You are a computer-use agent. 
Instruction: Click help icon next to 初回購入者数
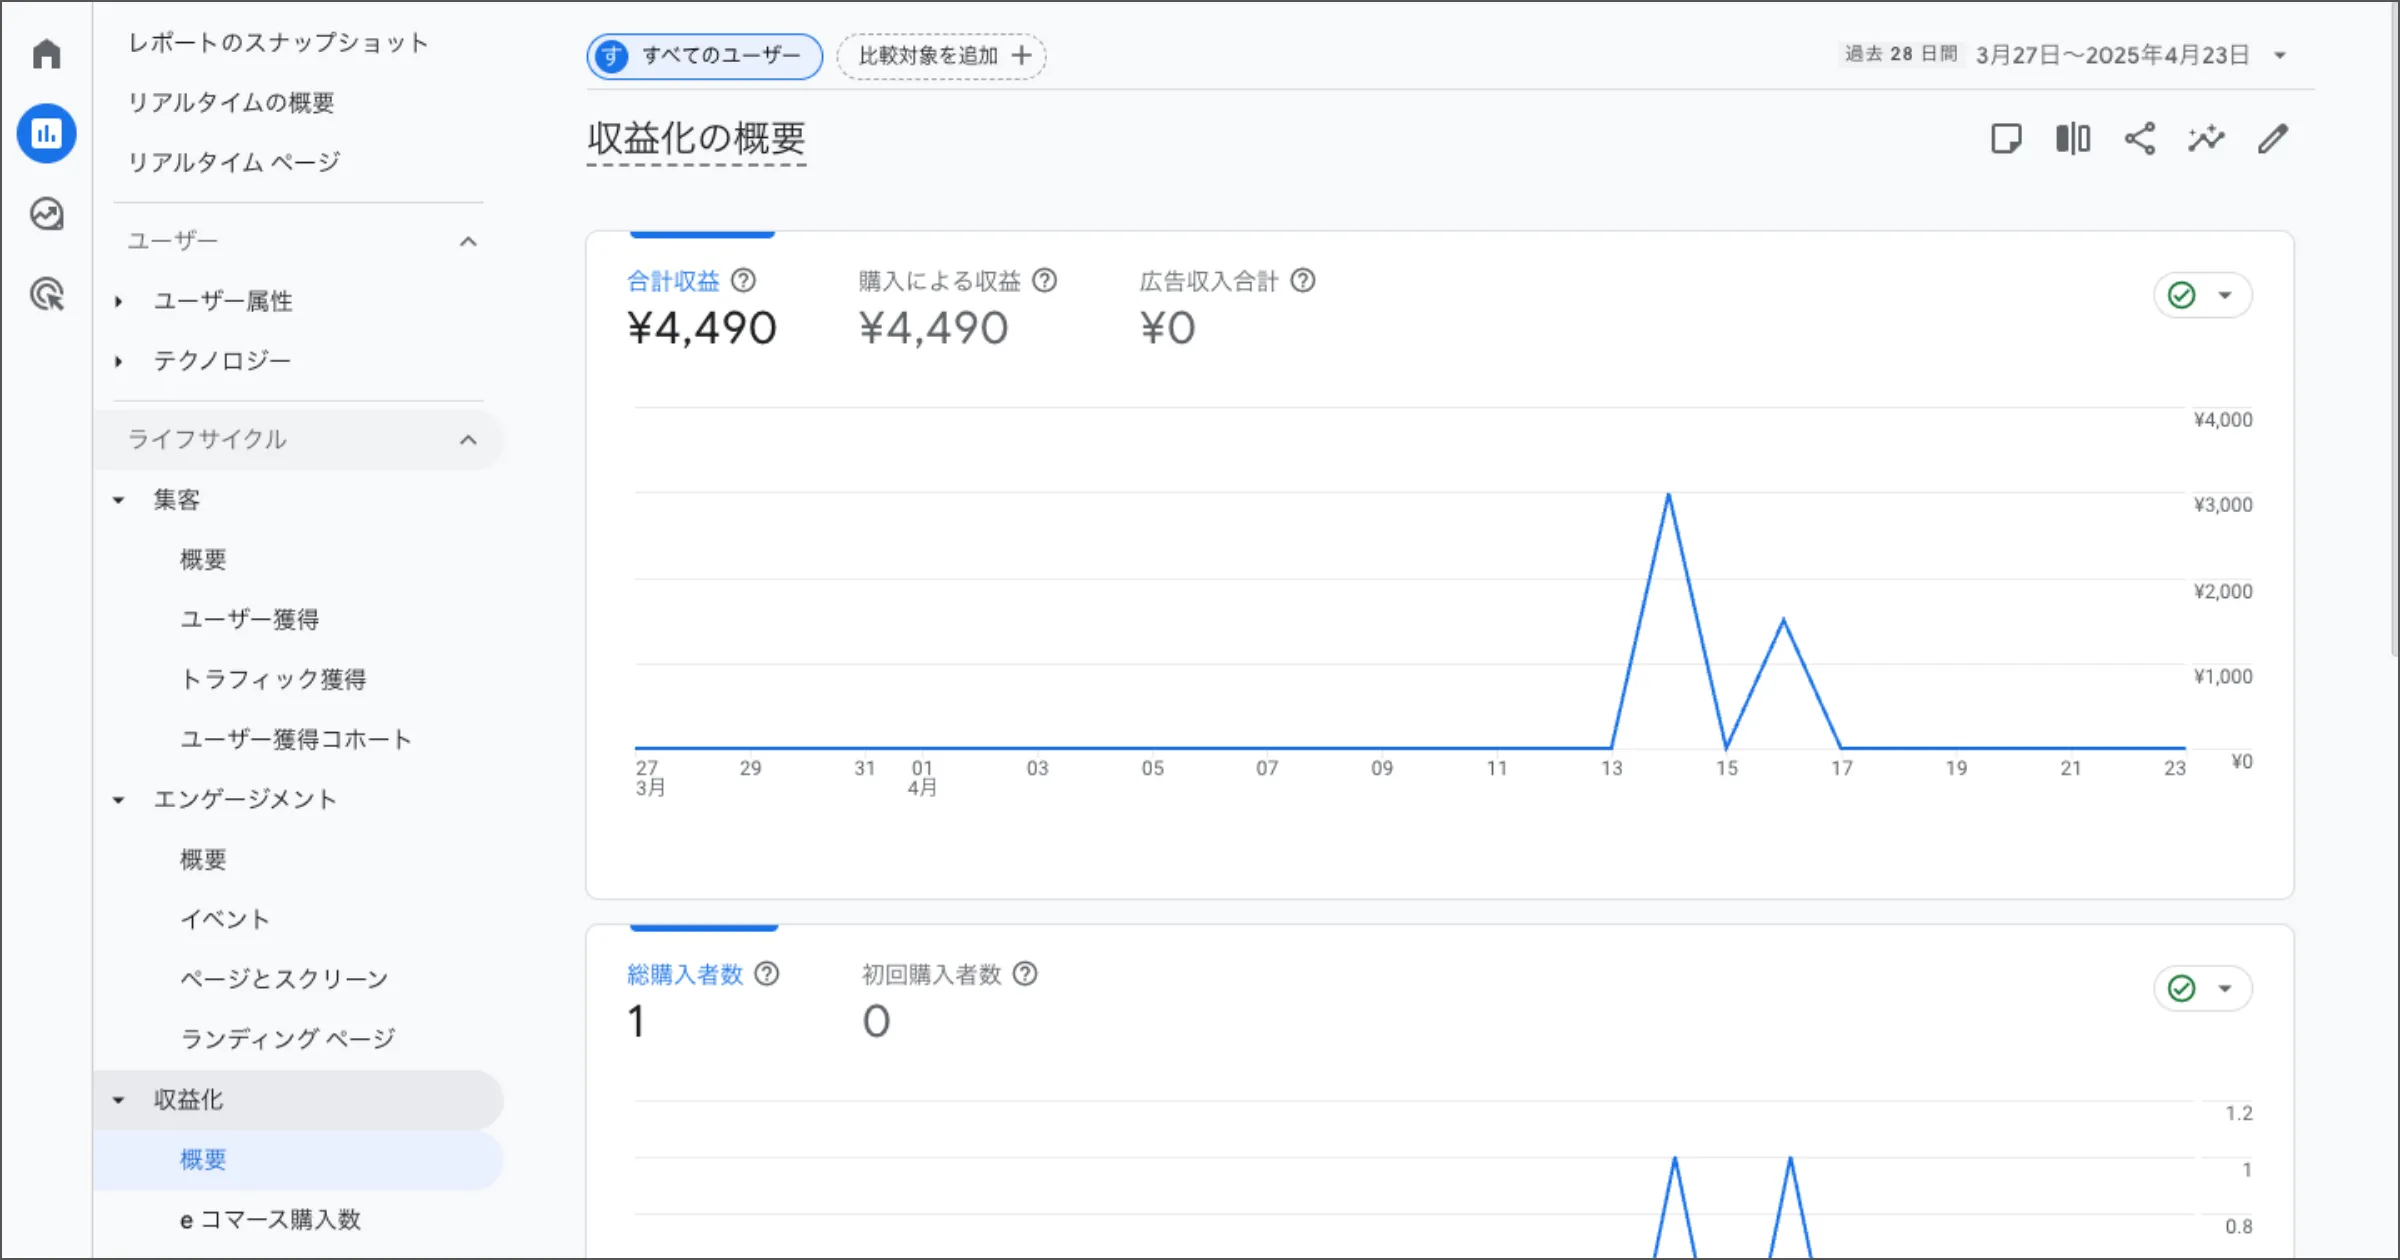(1025, 974)
